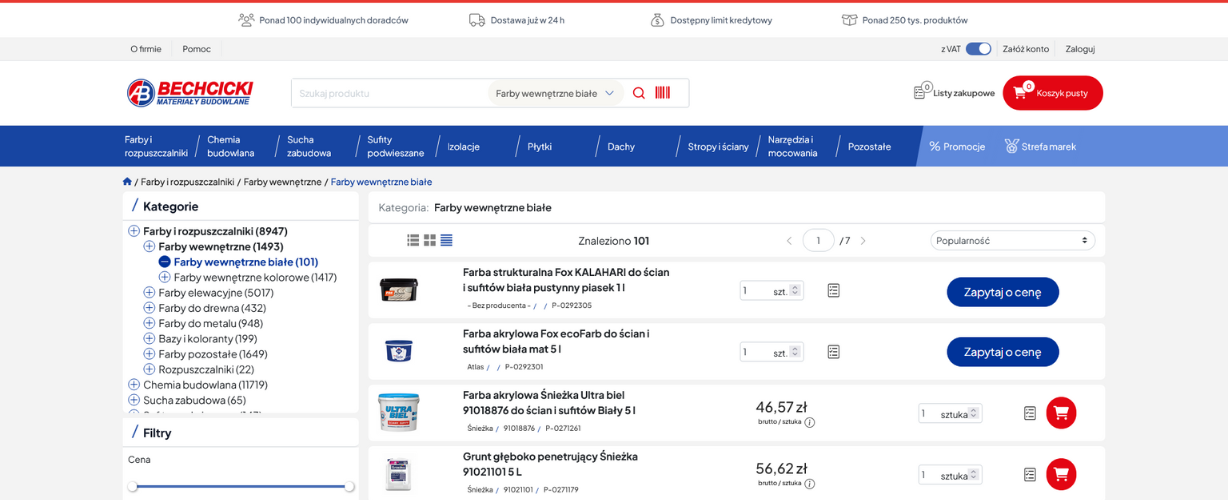Viewport: 1228px width, 500px height.
Task: Go to next results page arrow
Action: [863, 241]
